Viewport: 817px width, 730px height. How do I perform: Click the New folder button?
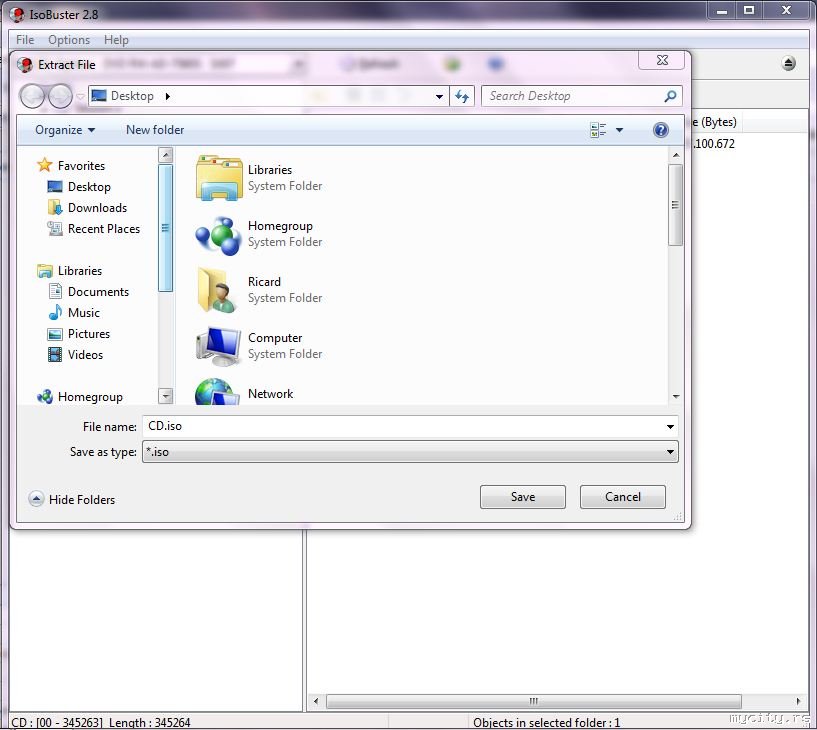click(x=155, y=130)
